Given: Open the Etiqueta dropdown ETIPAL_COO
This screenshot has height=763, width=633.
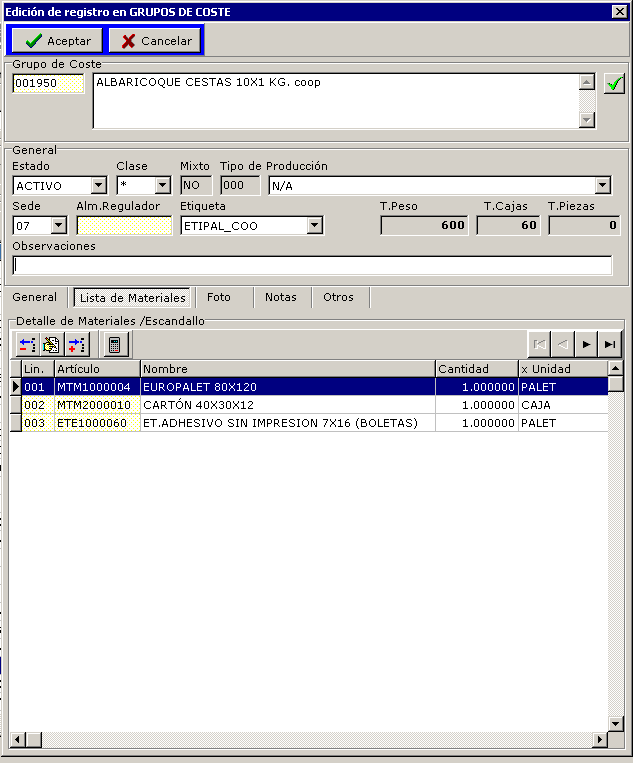Looking at the screenshot, I should (314, 226).
